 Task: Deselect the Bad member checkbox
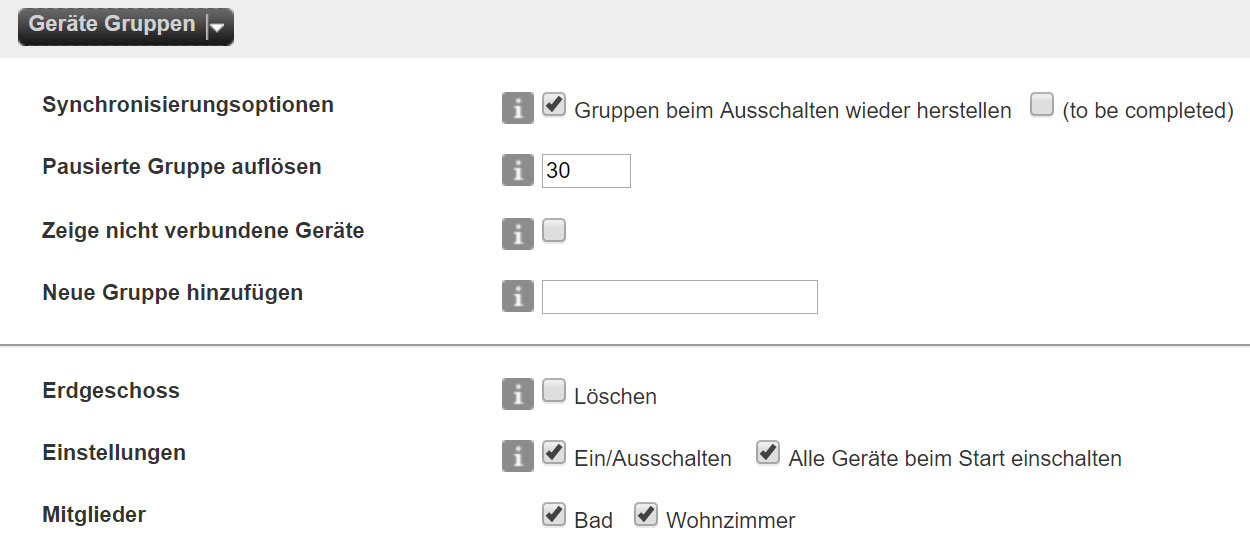[554, 515]
